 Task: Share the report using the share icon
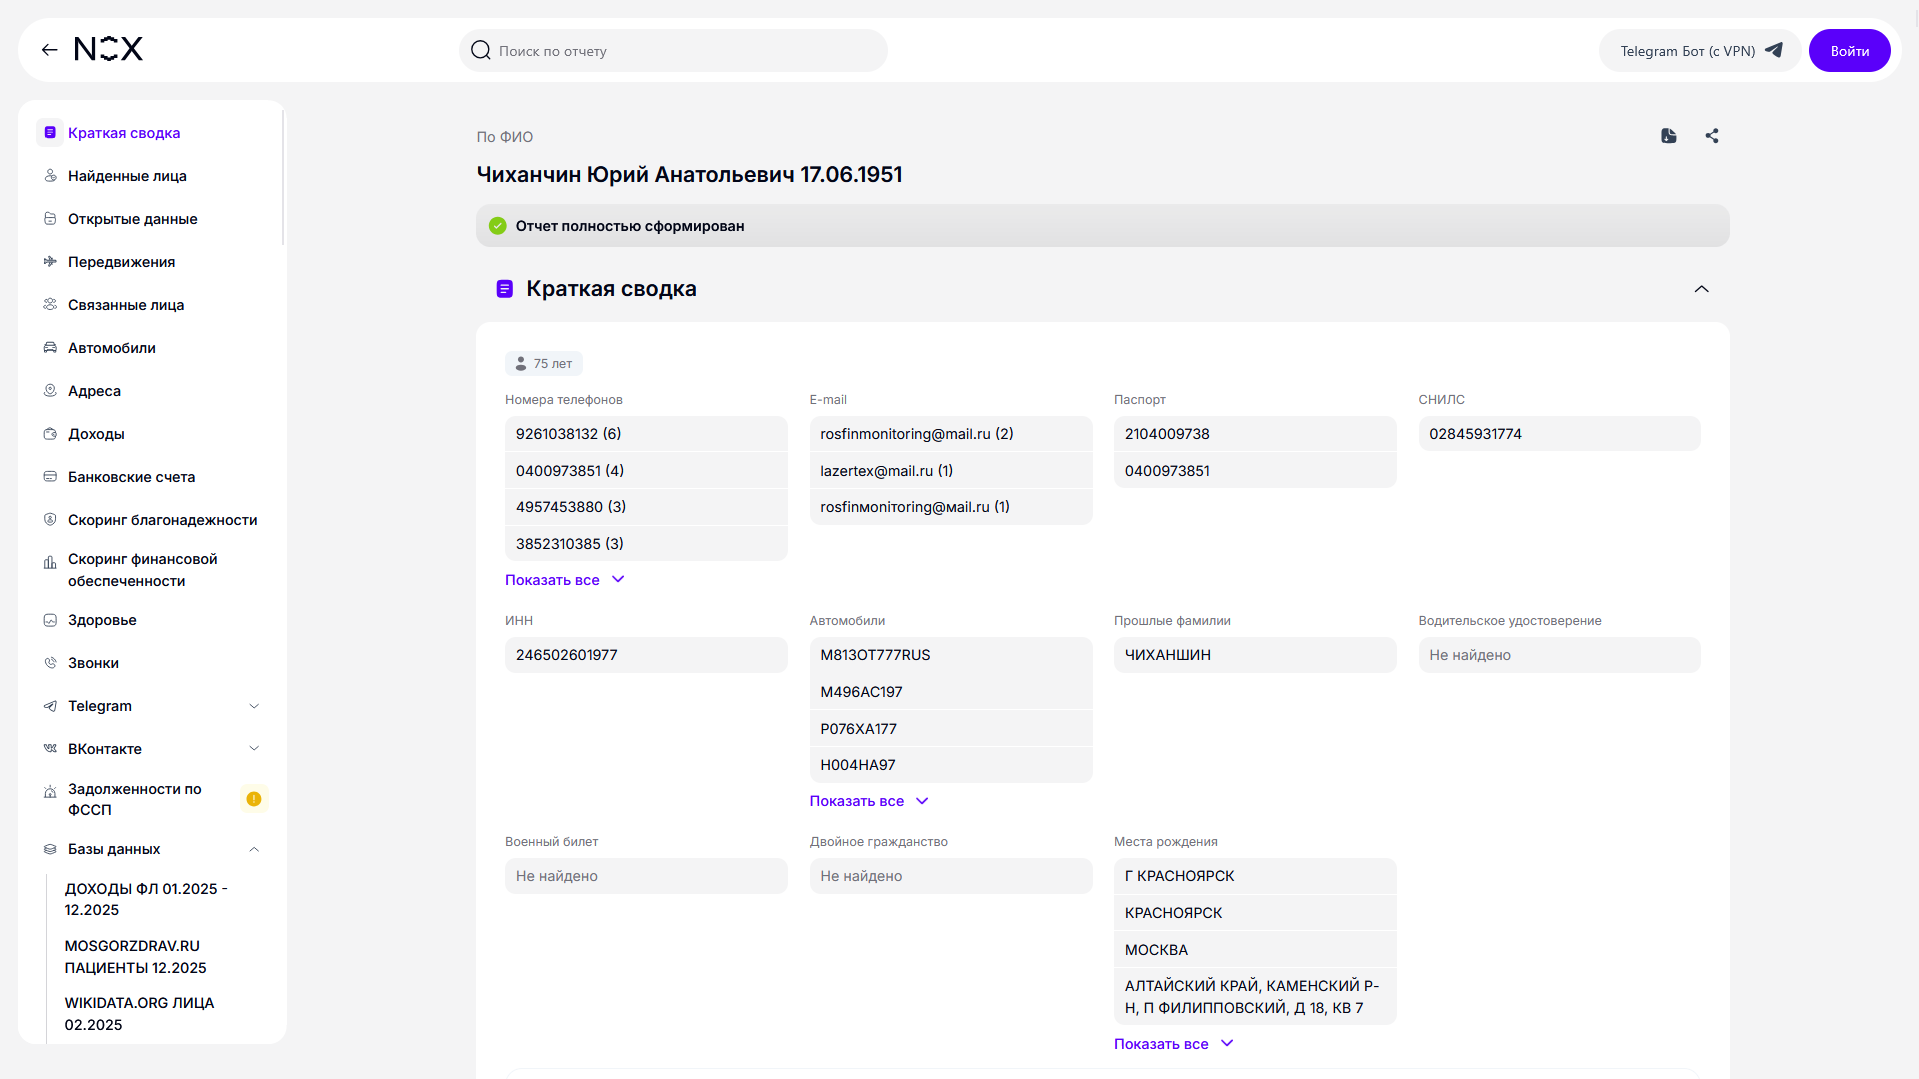click(1712, 136)
